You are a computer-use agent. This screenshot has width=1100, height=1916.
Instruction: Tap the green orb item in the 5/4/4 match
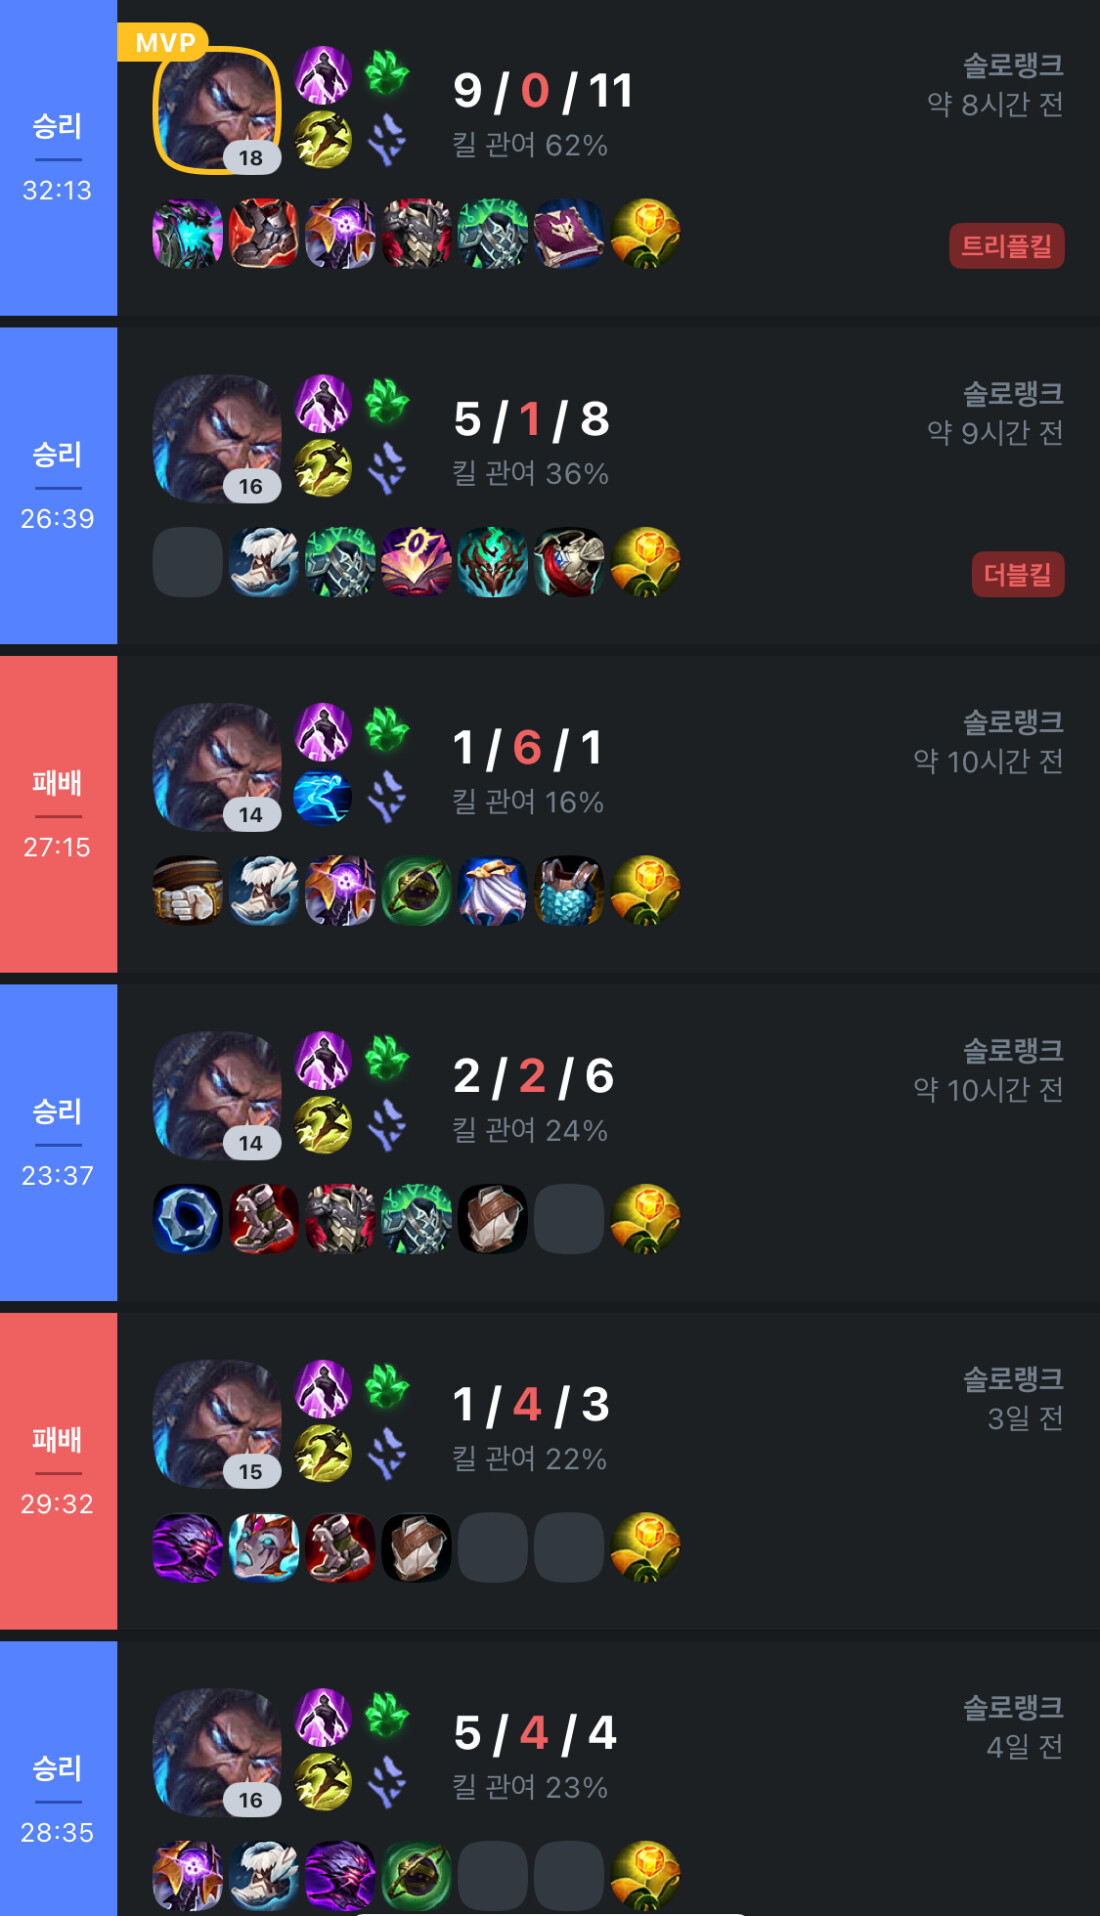(416, 1876)
